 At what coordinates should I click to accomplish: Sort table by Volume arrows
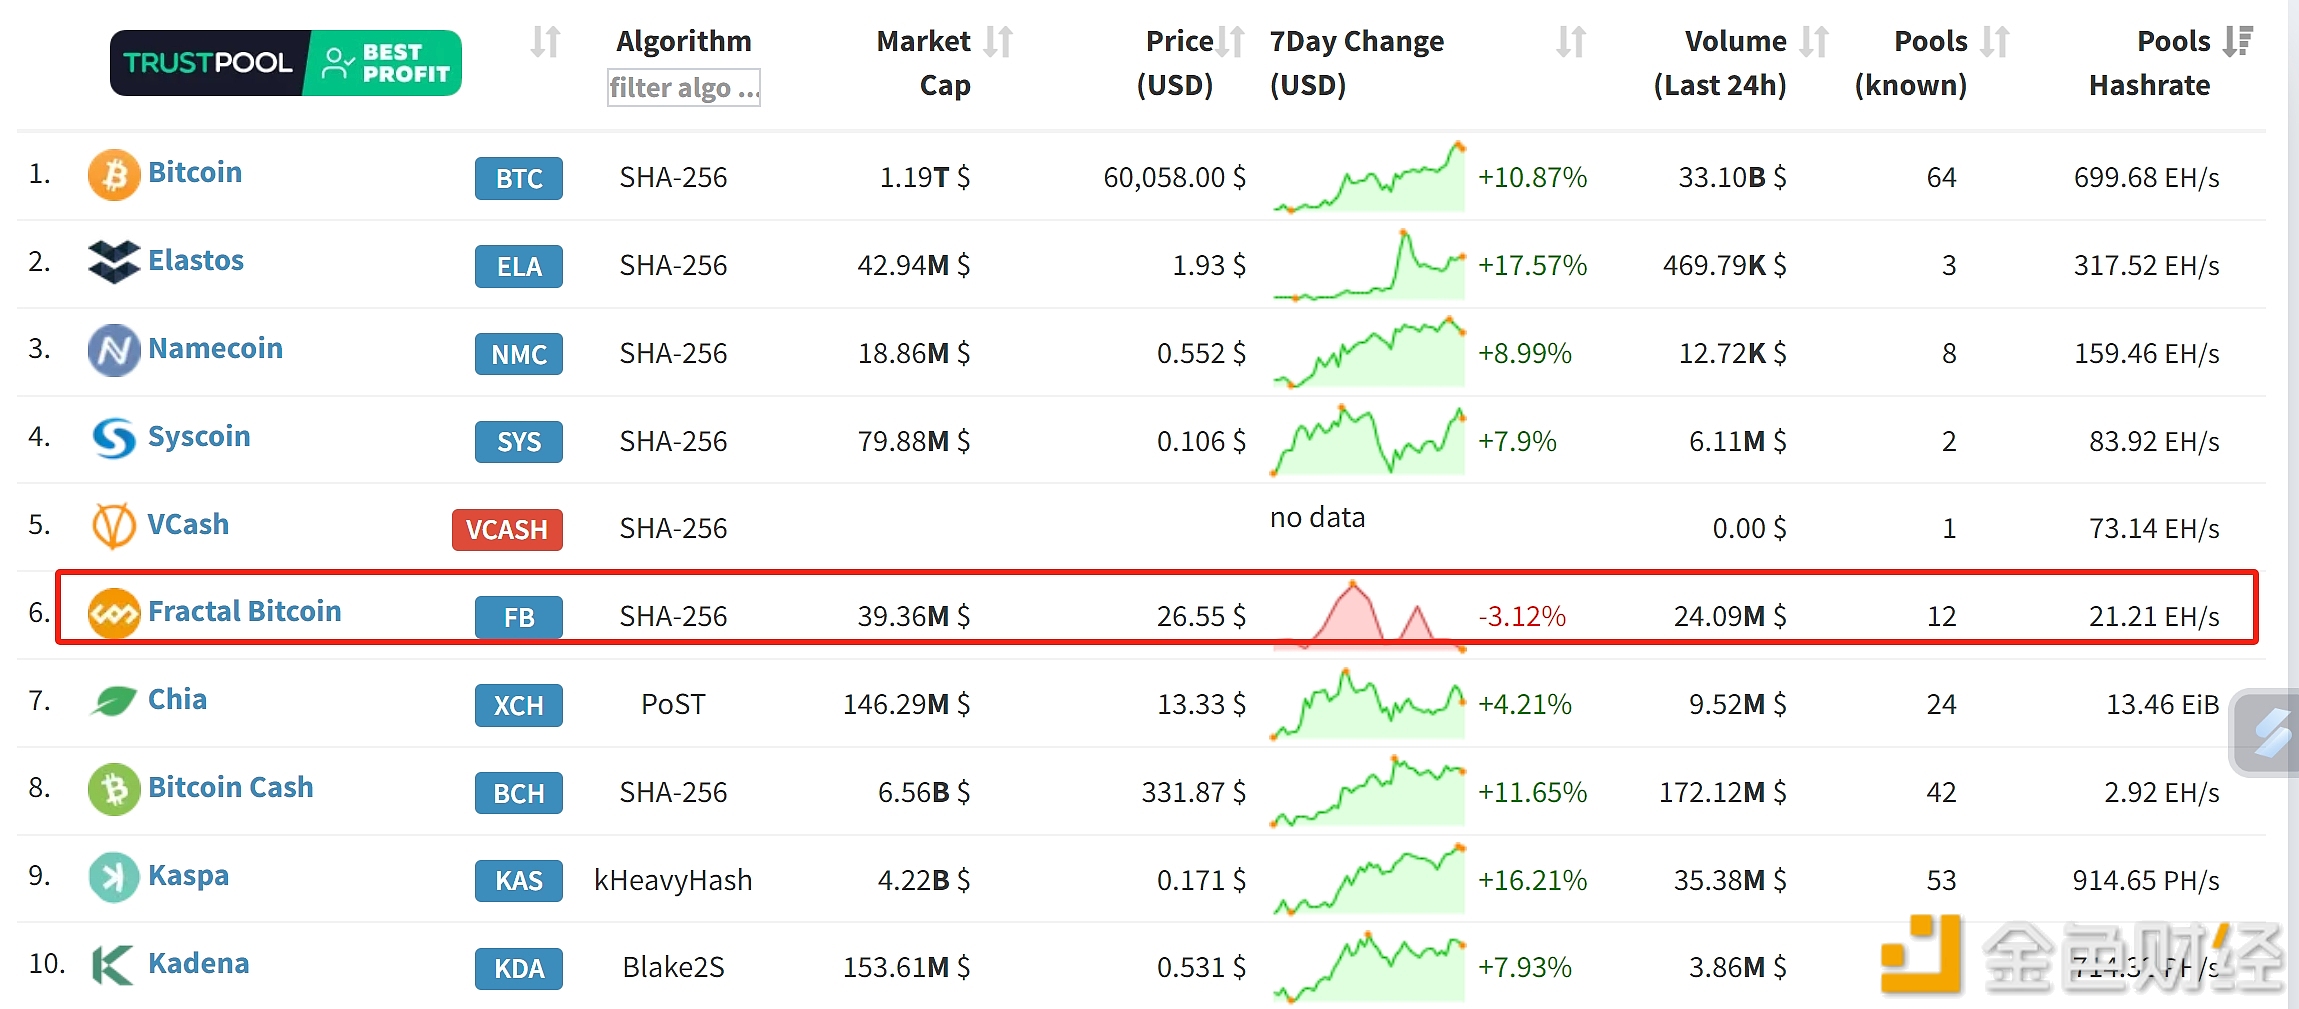(1814, 42)
